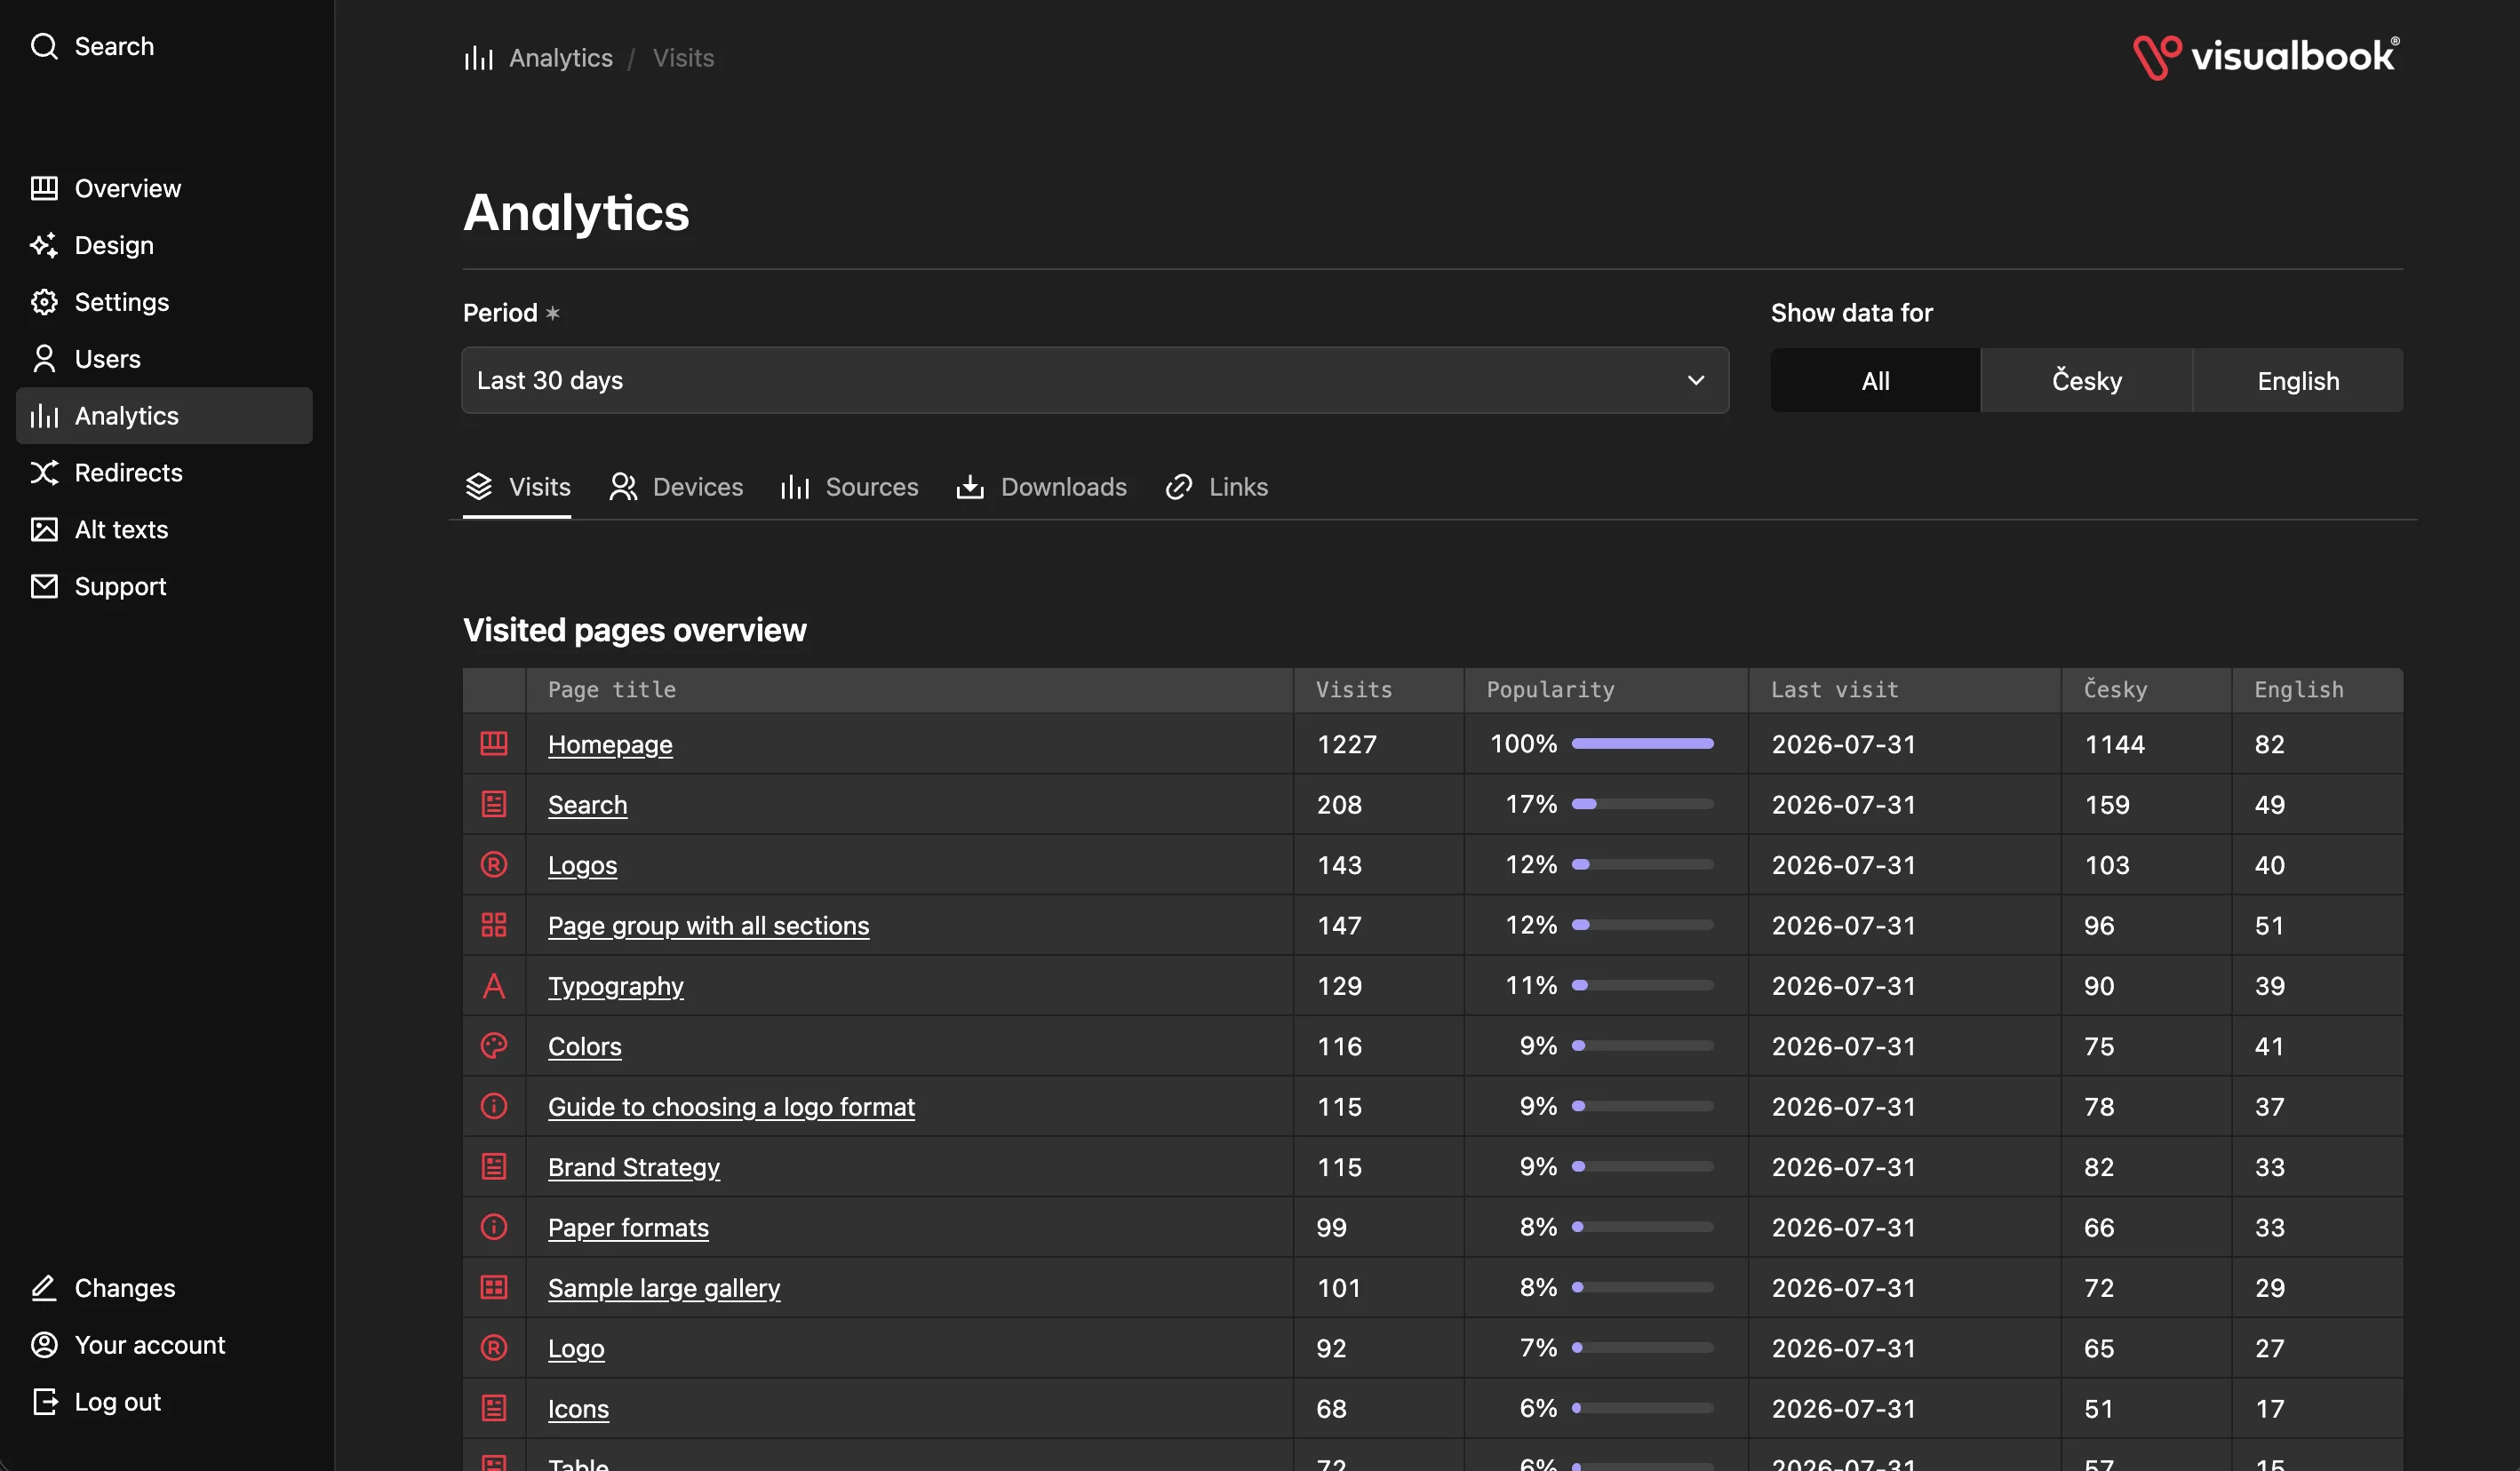Switch to the Links tab
This screenshot has height=1471, width=2520.
[1216, 487]
